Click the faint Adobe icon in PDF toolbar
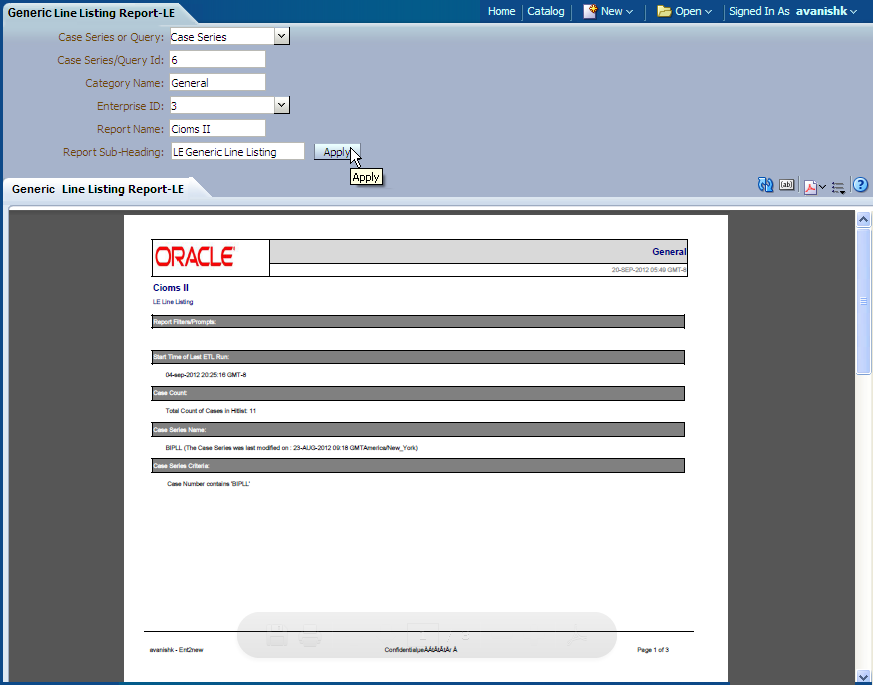Image resolution: width=873 pixels, height=685 pixels. pos(578,635)
